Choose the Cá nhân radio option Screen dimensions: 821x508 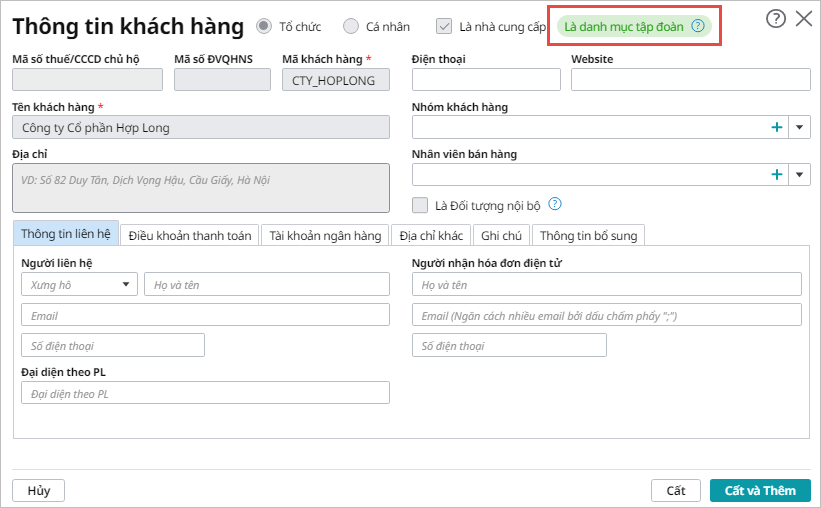tap(351, 26)
